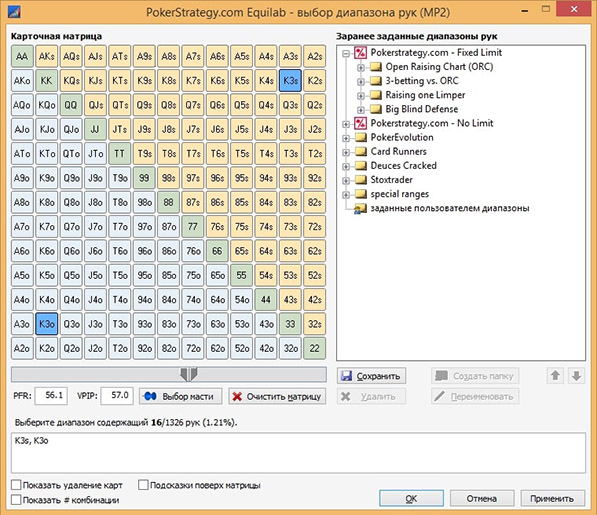Viewport: 597px width, 515px height.
Task: Expand PokerEvolution tree node
Action: click(346, 138)
